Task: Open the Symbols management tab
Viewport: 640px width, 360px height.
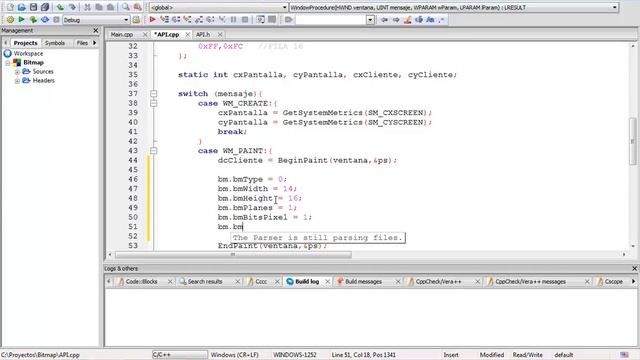Action: tap(55, 43)
